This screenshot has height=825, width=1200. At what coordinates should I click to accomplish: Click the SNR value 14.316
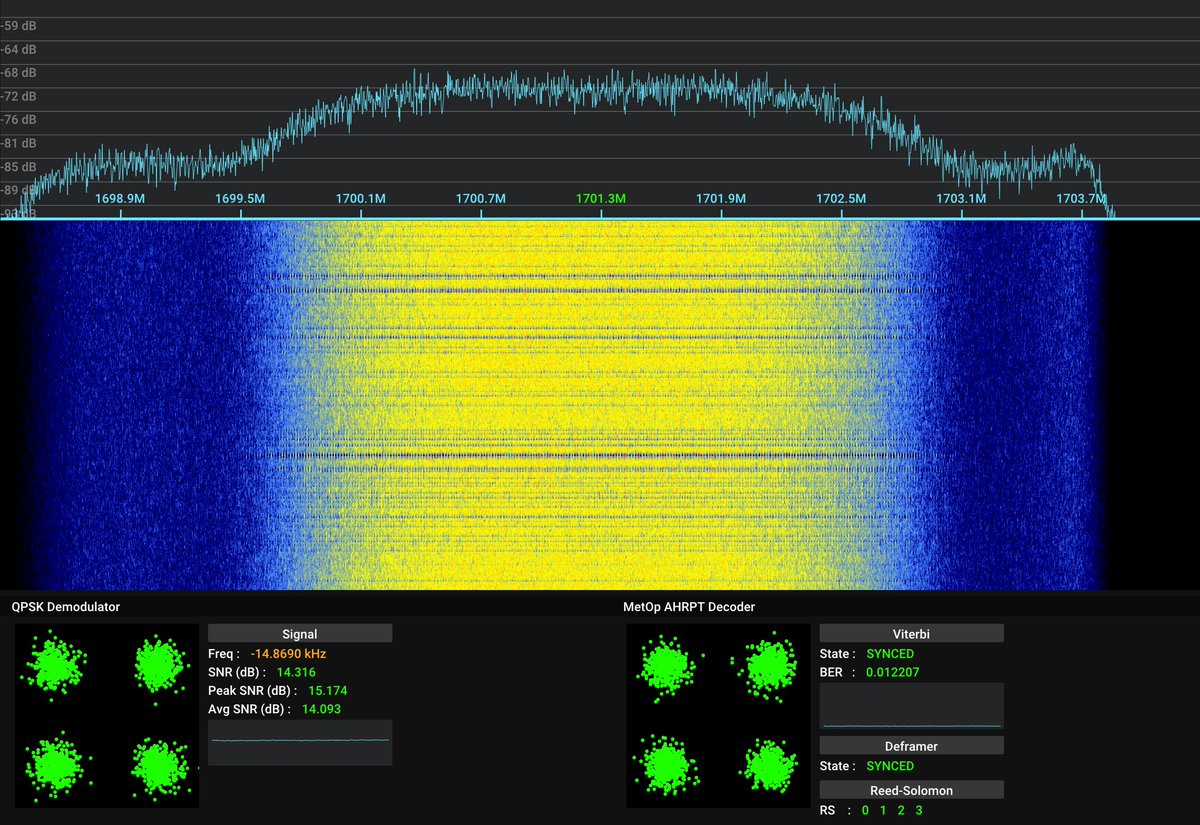(295, 672)
